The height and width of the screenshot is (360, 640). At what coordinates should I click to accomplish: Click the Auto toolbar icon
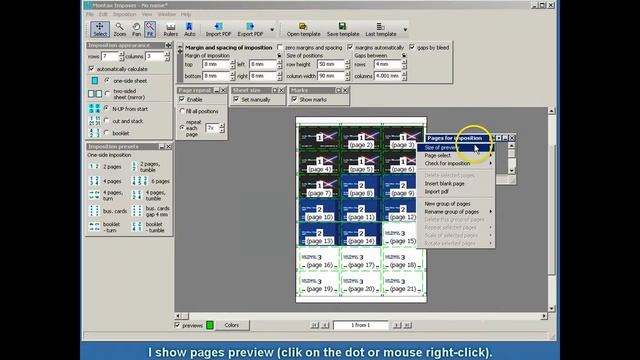(189, 29)
